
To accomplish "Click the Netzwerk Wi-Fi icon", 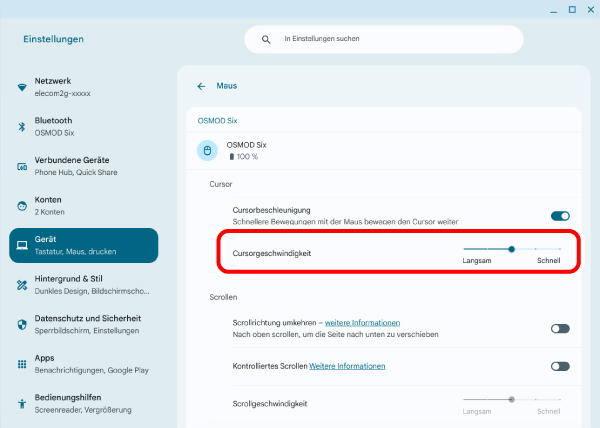I will point(22,87).
